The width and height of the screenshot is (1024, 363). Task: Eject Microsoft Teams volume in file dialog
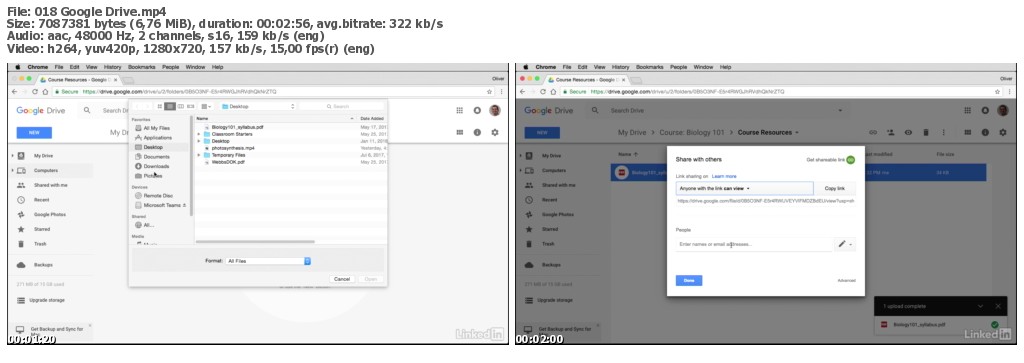[x=184, y=205]
